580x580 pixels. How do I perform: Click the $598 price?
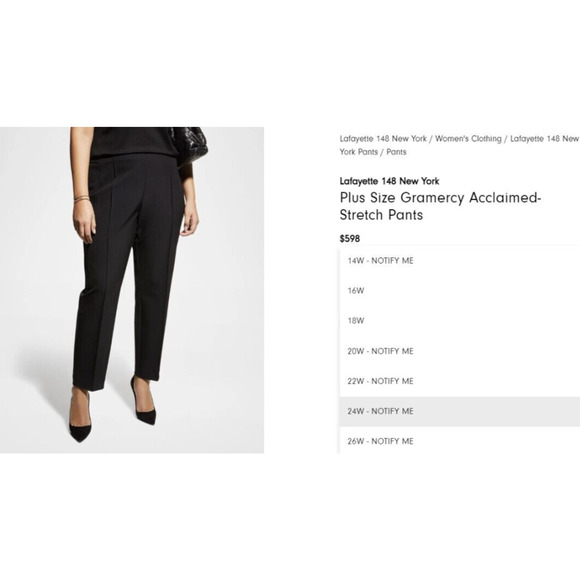pos(350,239)
